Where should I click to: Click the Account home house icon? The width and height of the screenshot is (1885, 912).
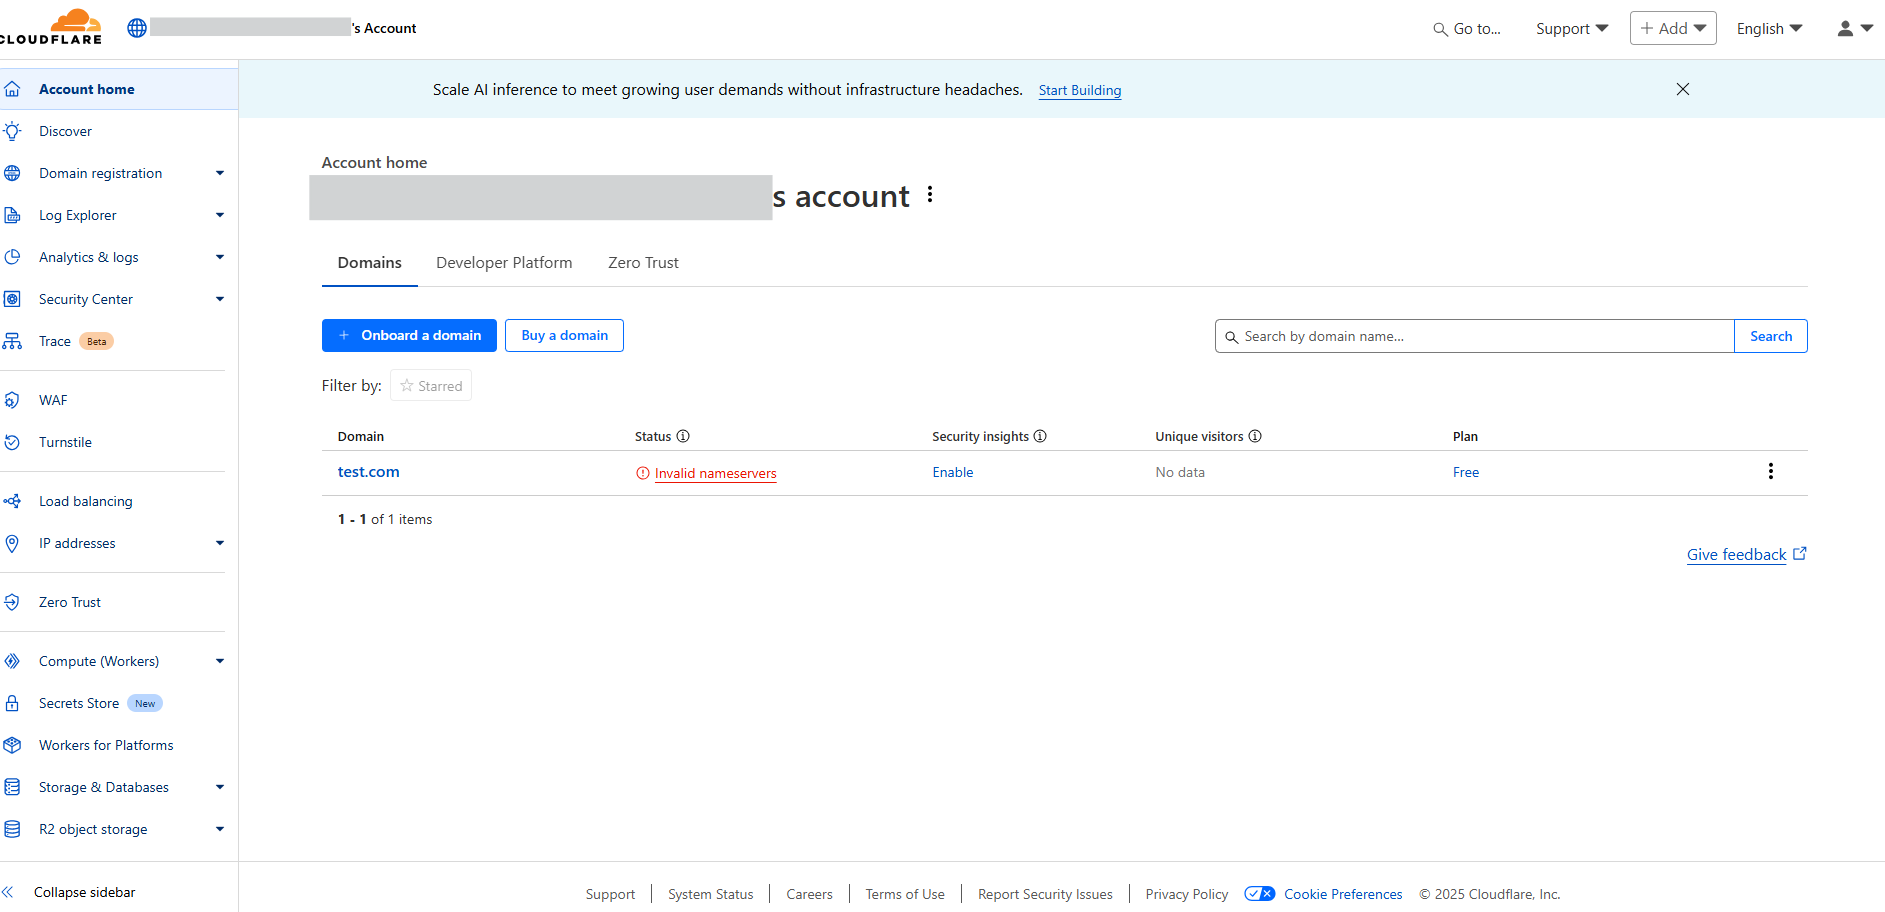click(x=12, y=89)
